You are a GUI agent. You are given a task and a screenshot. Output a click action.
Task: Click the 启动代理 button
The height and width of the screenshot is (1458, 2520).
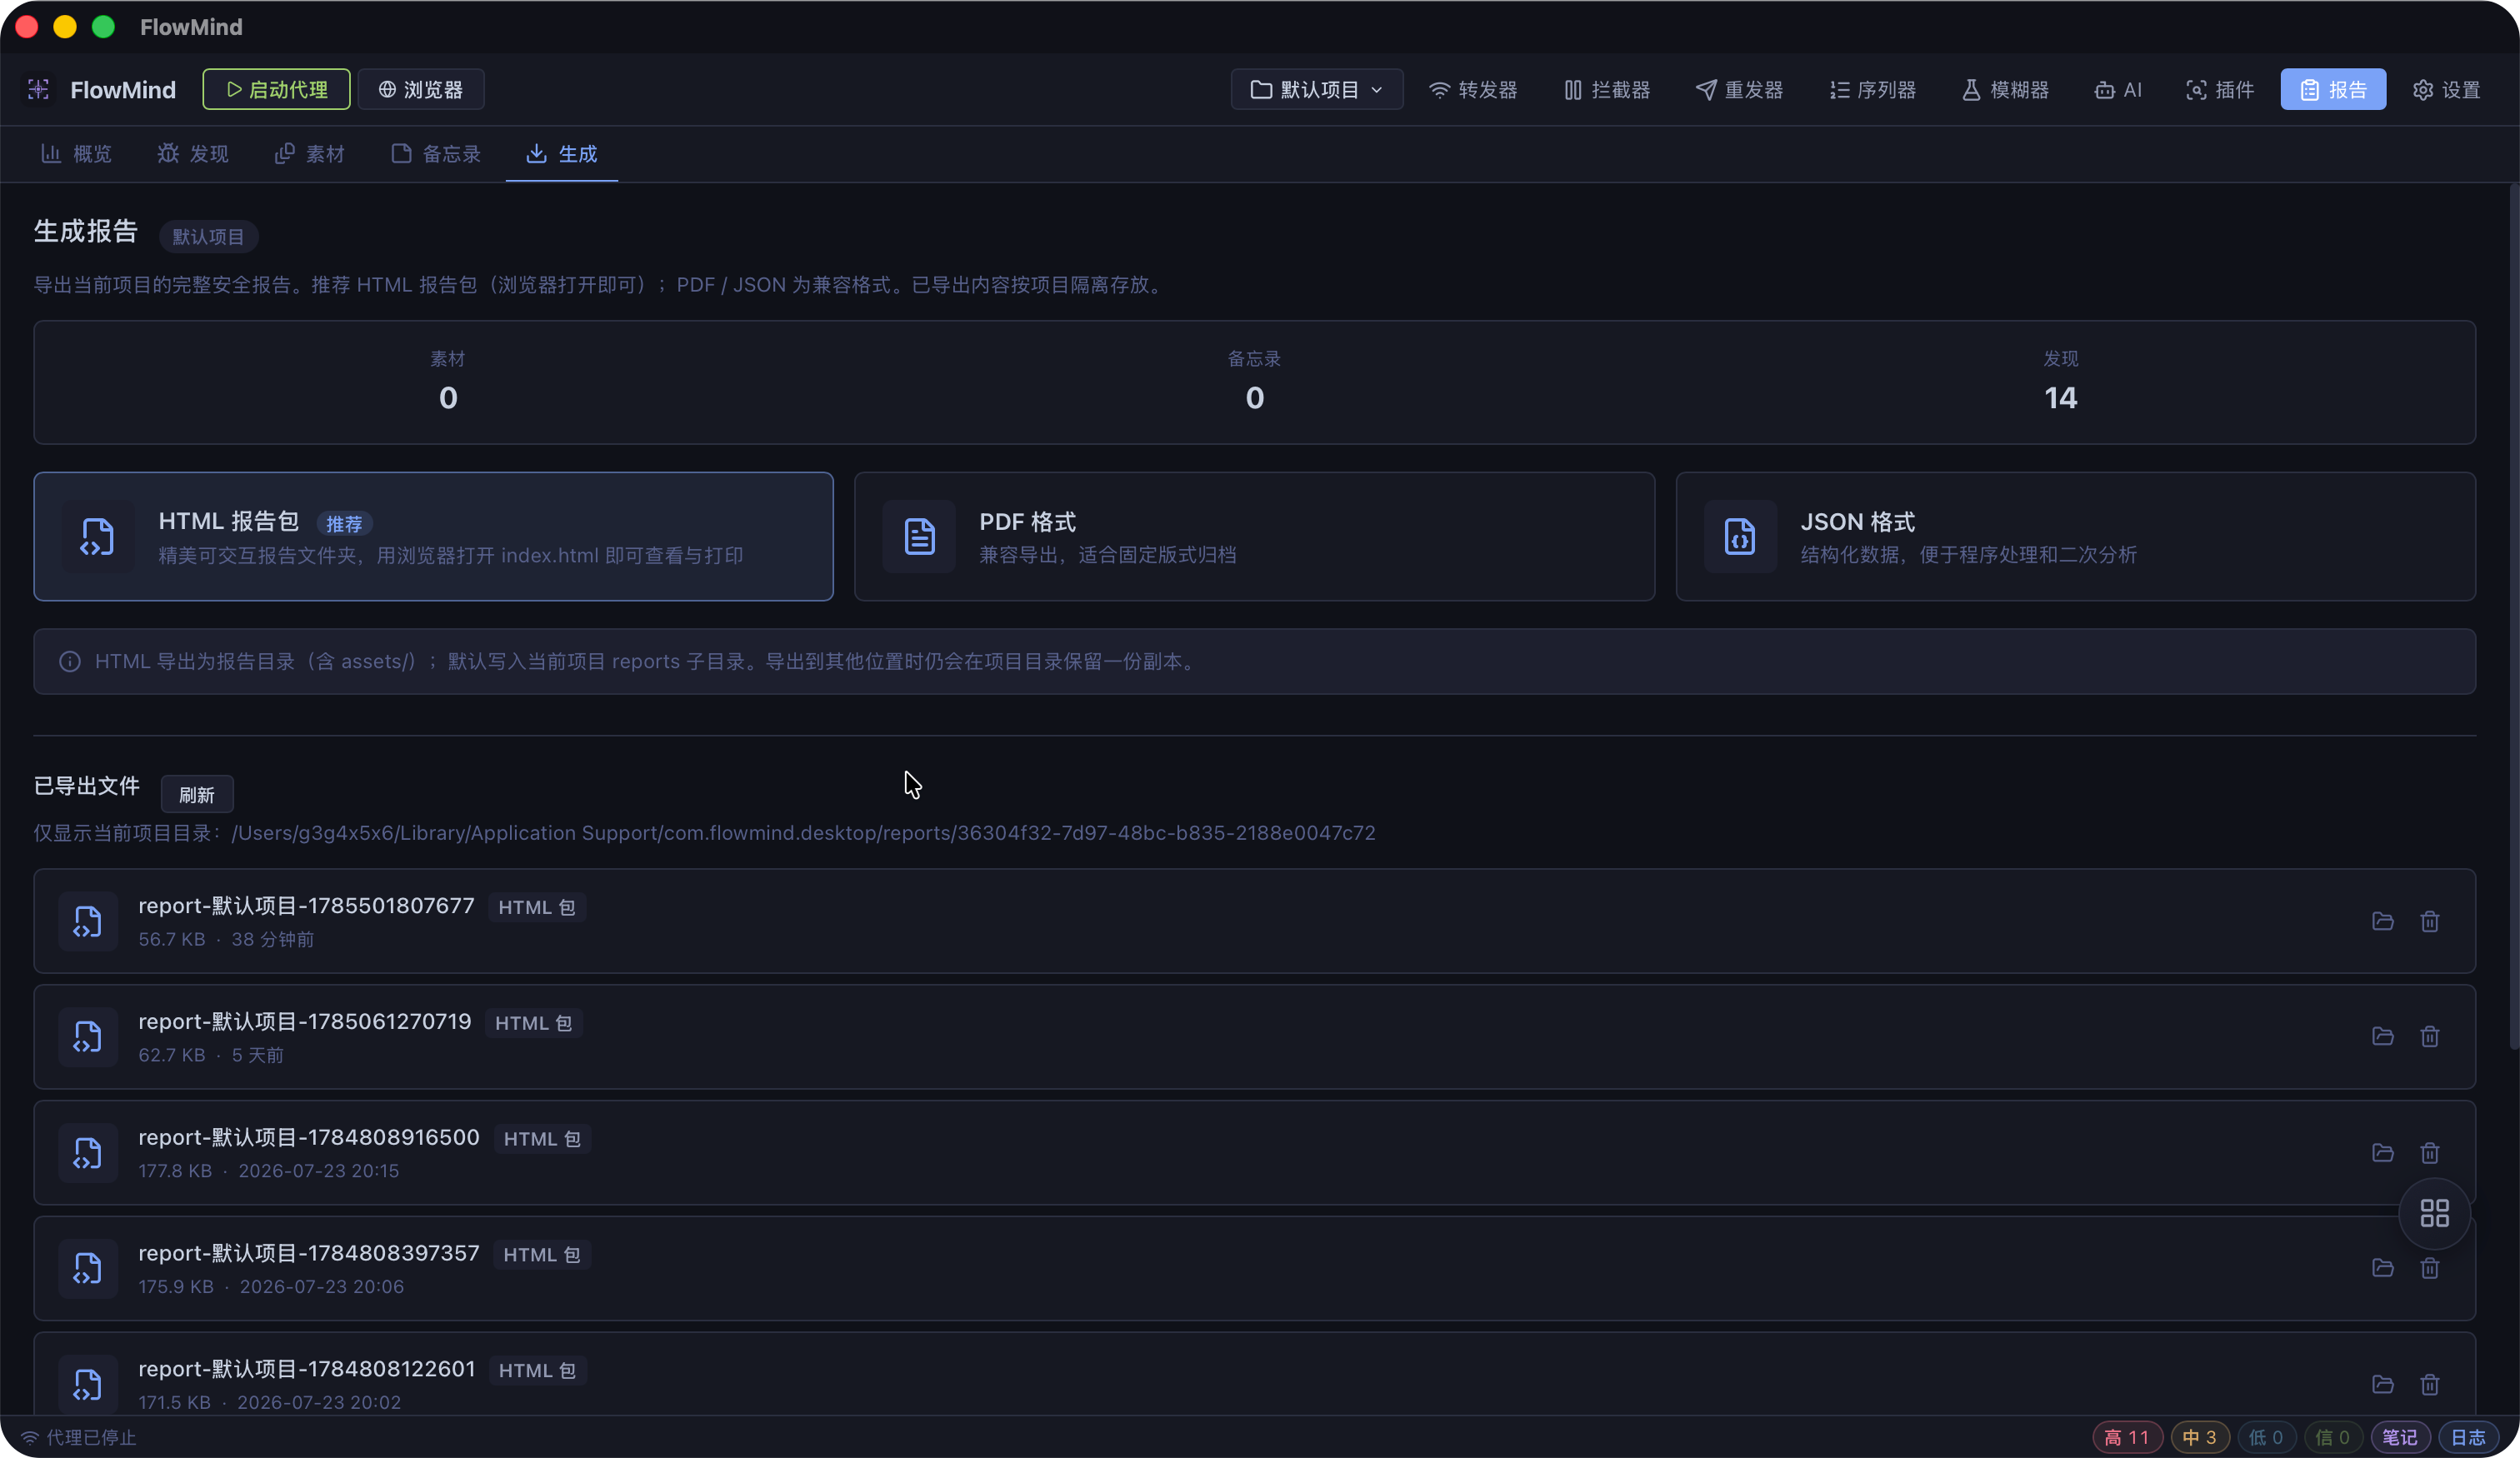pos(277,90)
